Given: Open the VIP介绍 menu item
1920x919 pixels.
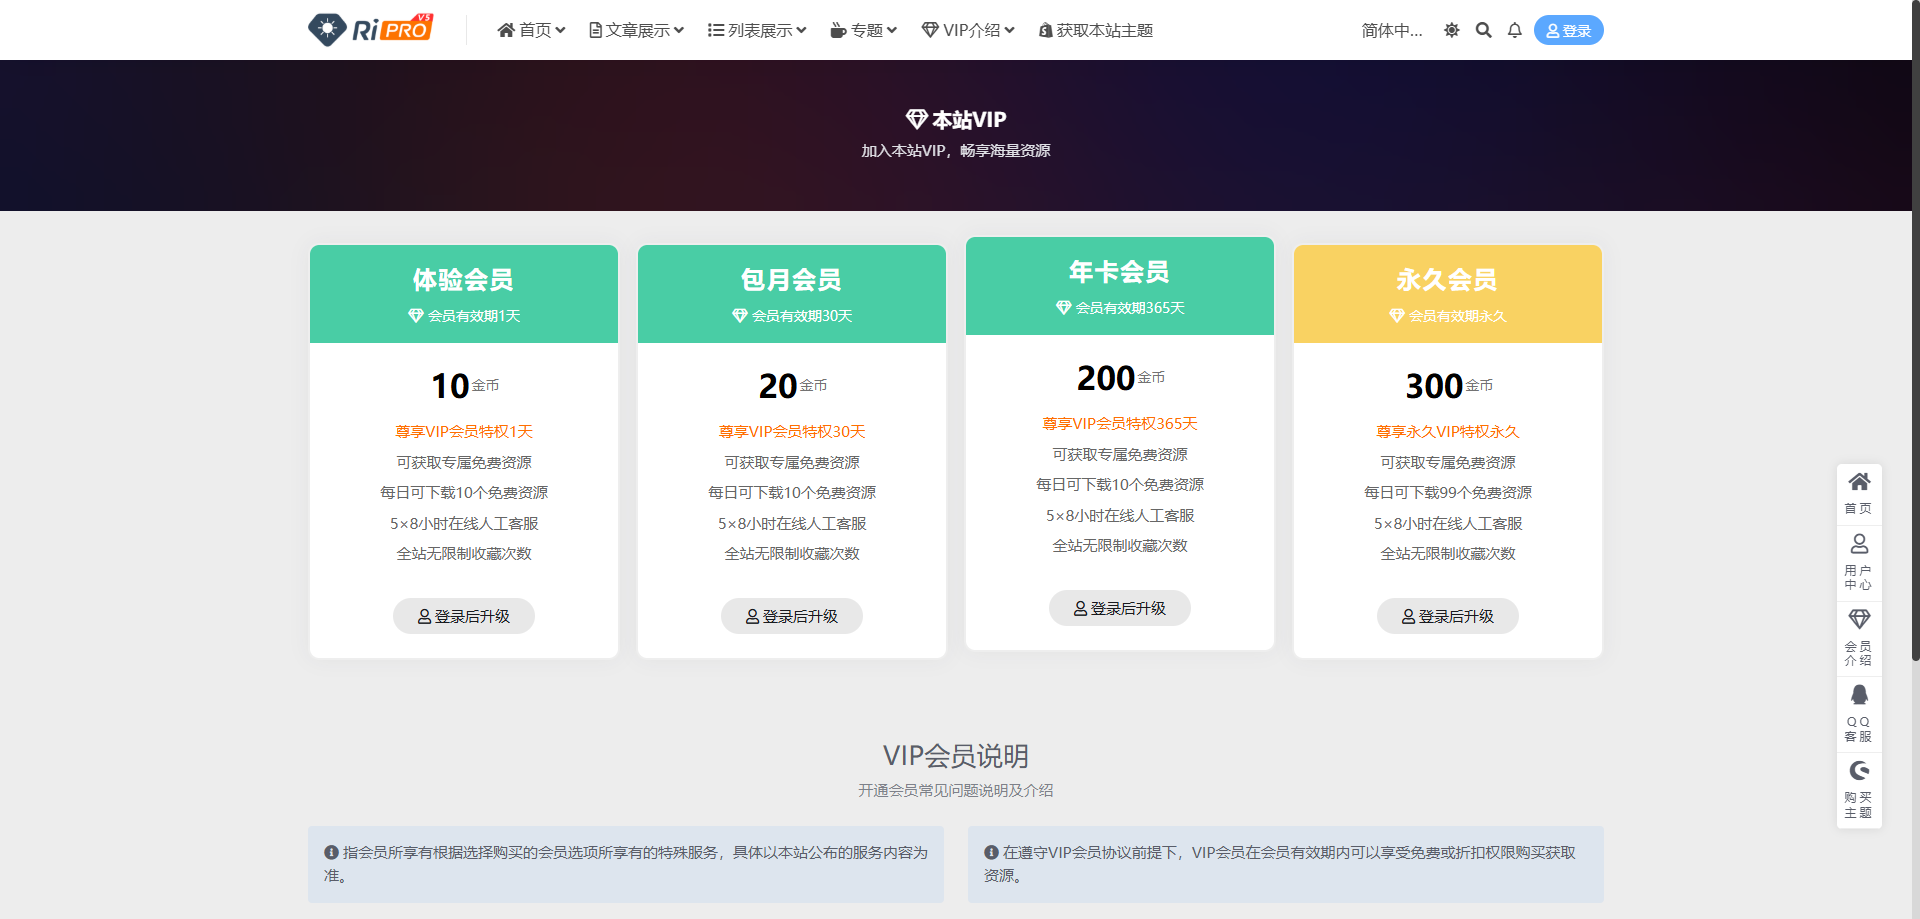Looking at the screenshot, I should tap(967, 30).
